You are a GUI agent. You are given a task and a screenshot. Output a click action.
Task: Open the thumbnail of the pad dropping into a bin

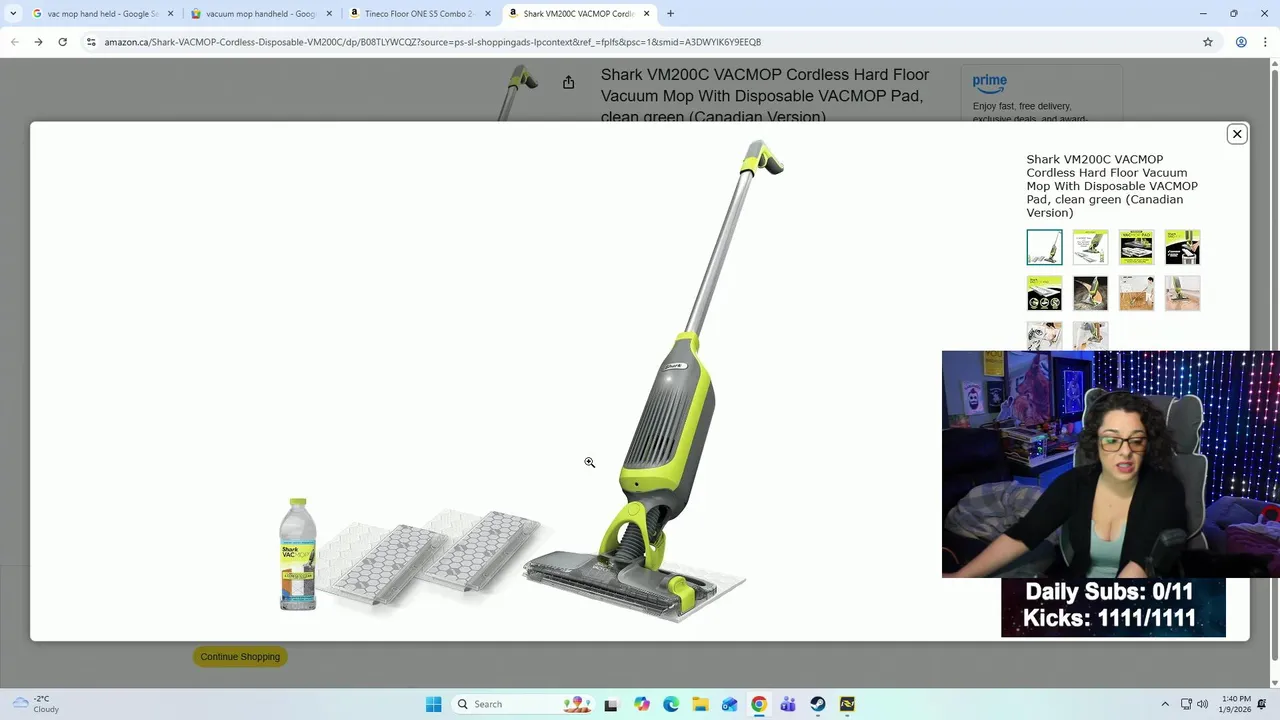pyautogui.click(x=1182, y=247)
